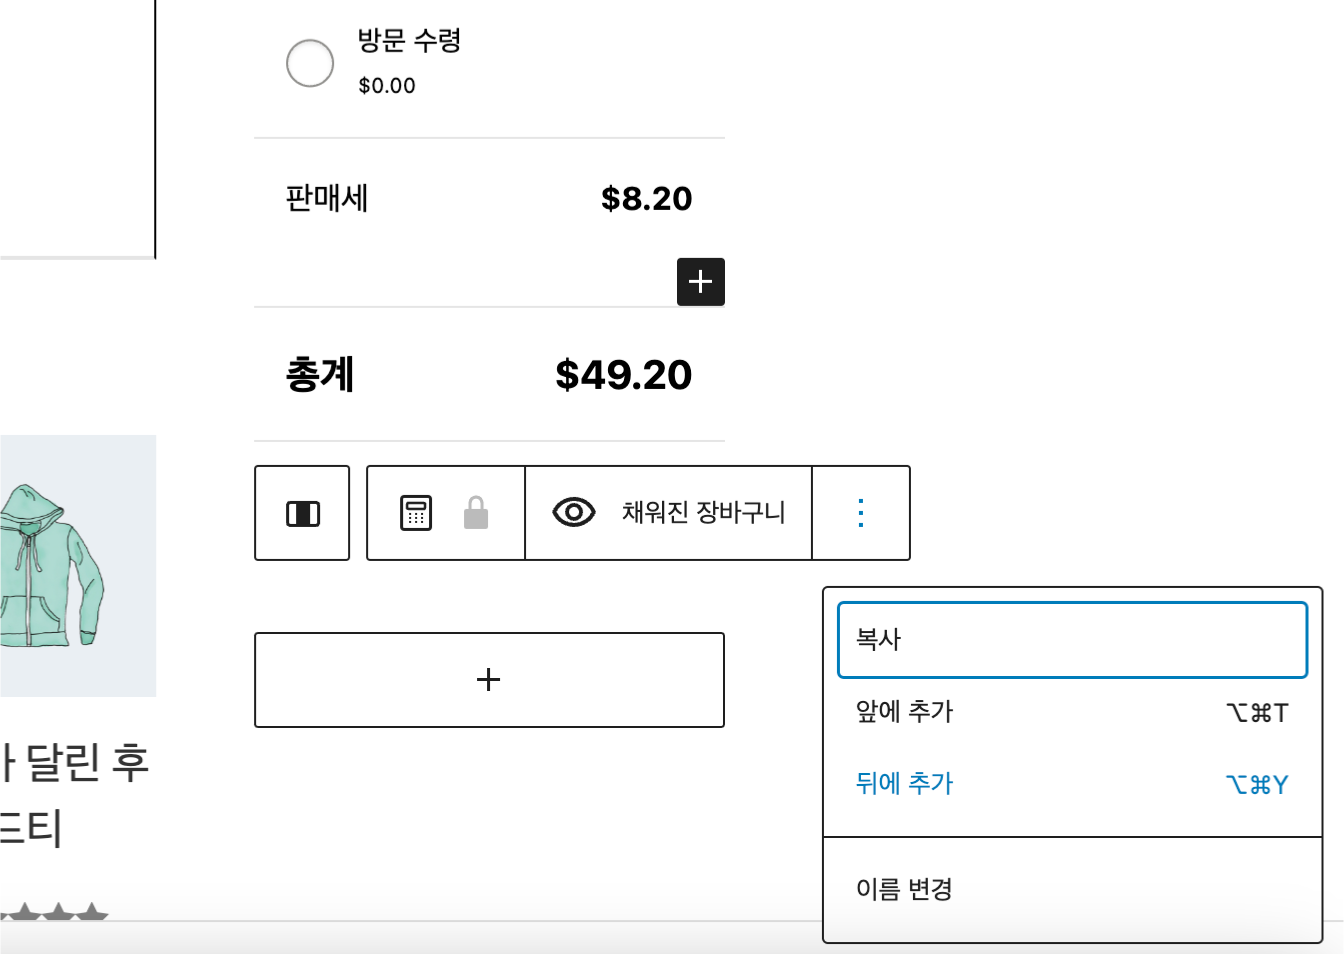Click the hoodie product title text
The height and width of the screenshot is (954, 1344).
point(75,795)
